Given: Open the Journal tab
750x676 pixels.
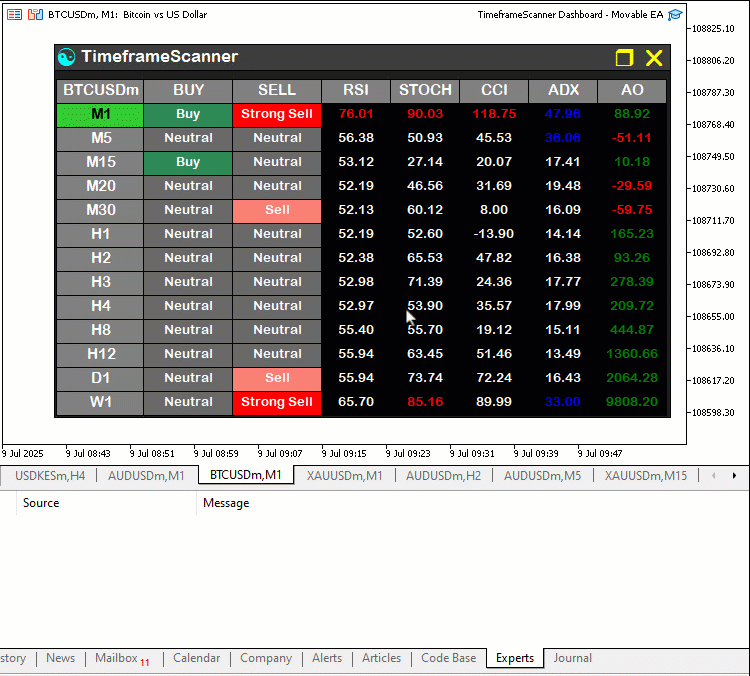Looking at the screenshot, I should point(573,658).
